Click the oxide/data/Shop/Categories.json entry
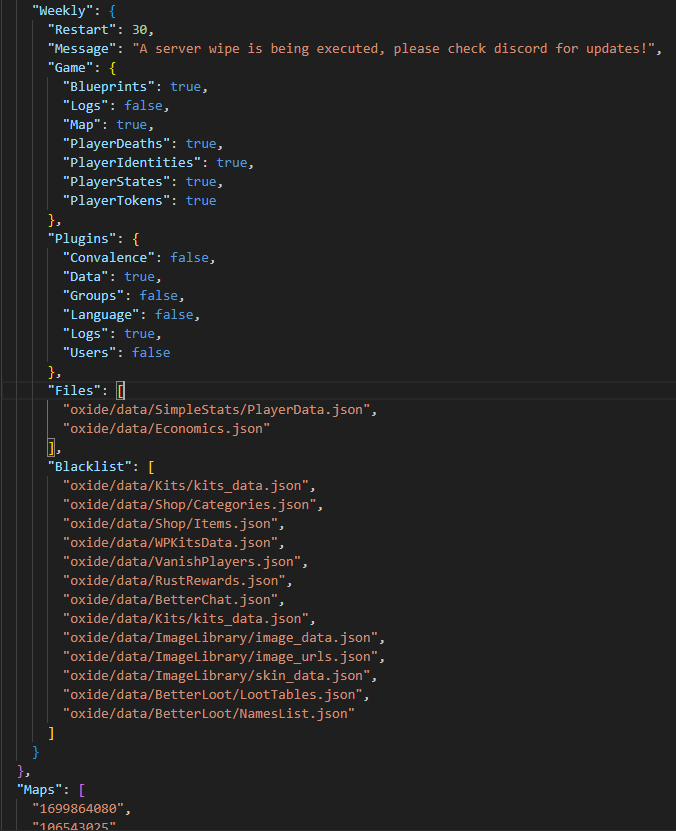Image resolution: width=676 pixels, height=831 pixels. tap(189, 505)
